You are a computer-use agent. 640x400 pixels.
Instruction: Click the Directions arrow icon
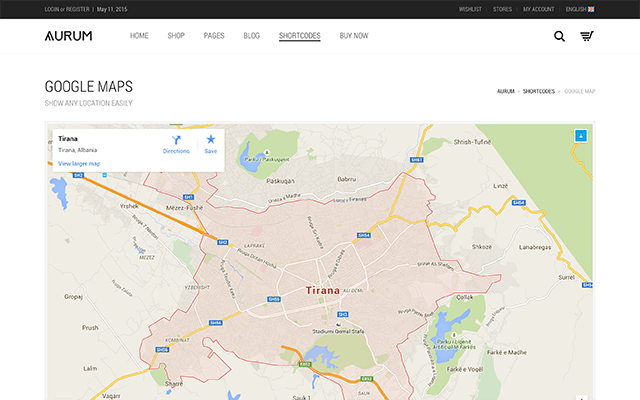(176, 140)
